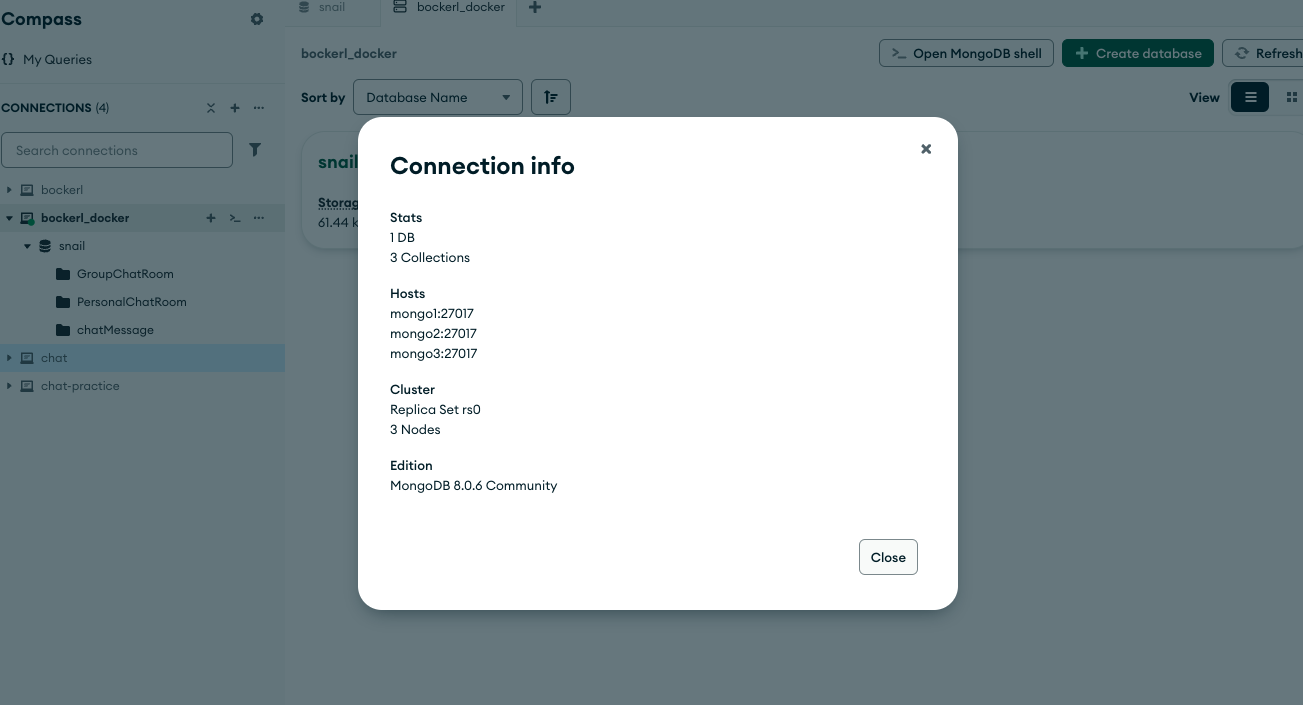Viewport: 1303px width, 705px height.
Task: Click the mongo2:27017 host text
Action: (433, 334)
